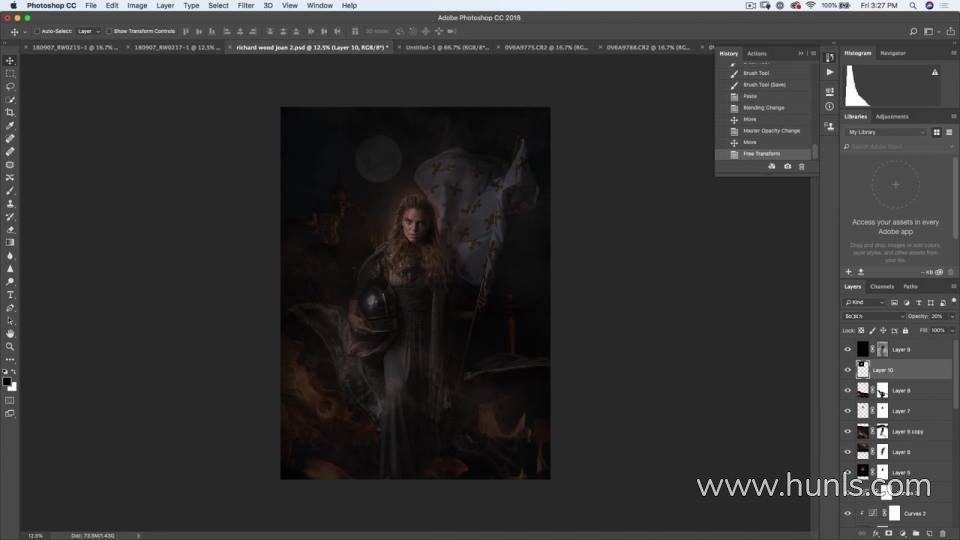Select the Eraser tool
This screenshot has height=540, width=960.
click(x=10, y=230)
